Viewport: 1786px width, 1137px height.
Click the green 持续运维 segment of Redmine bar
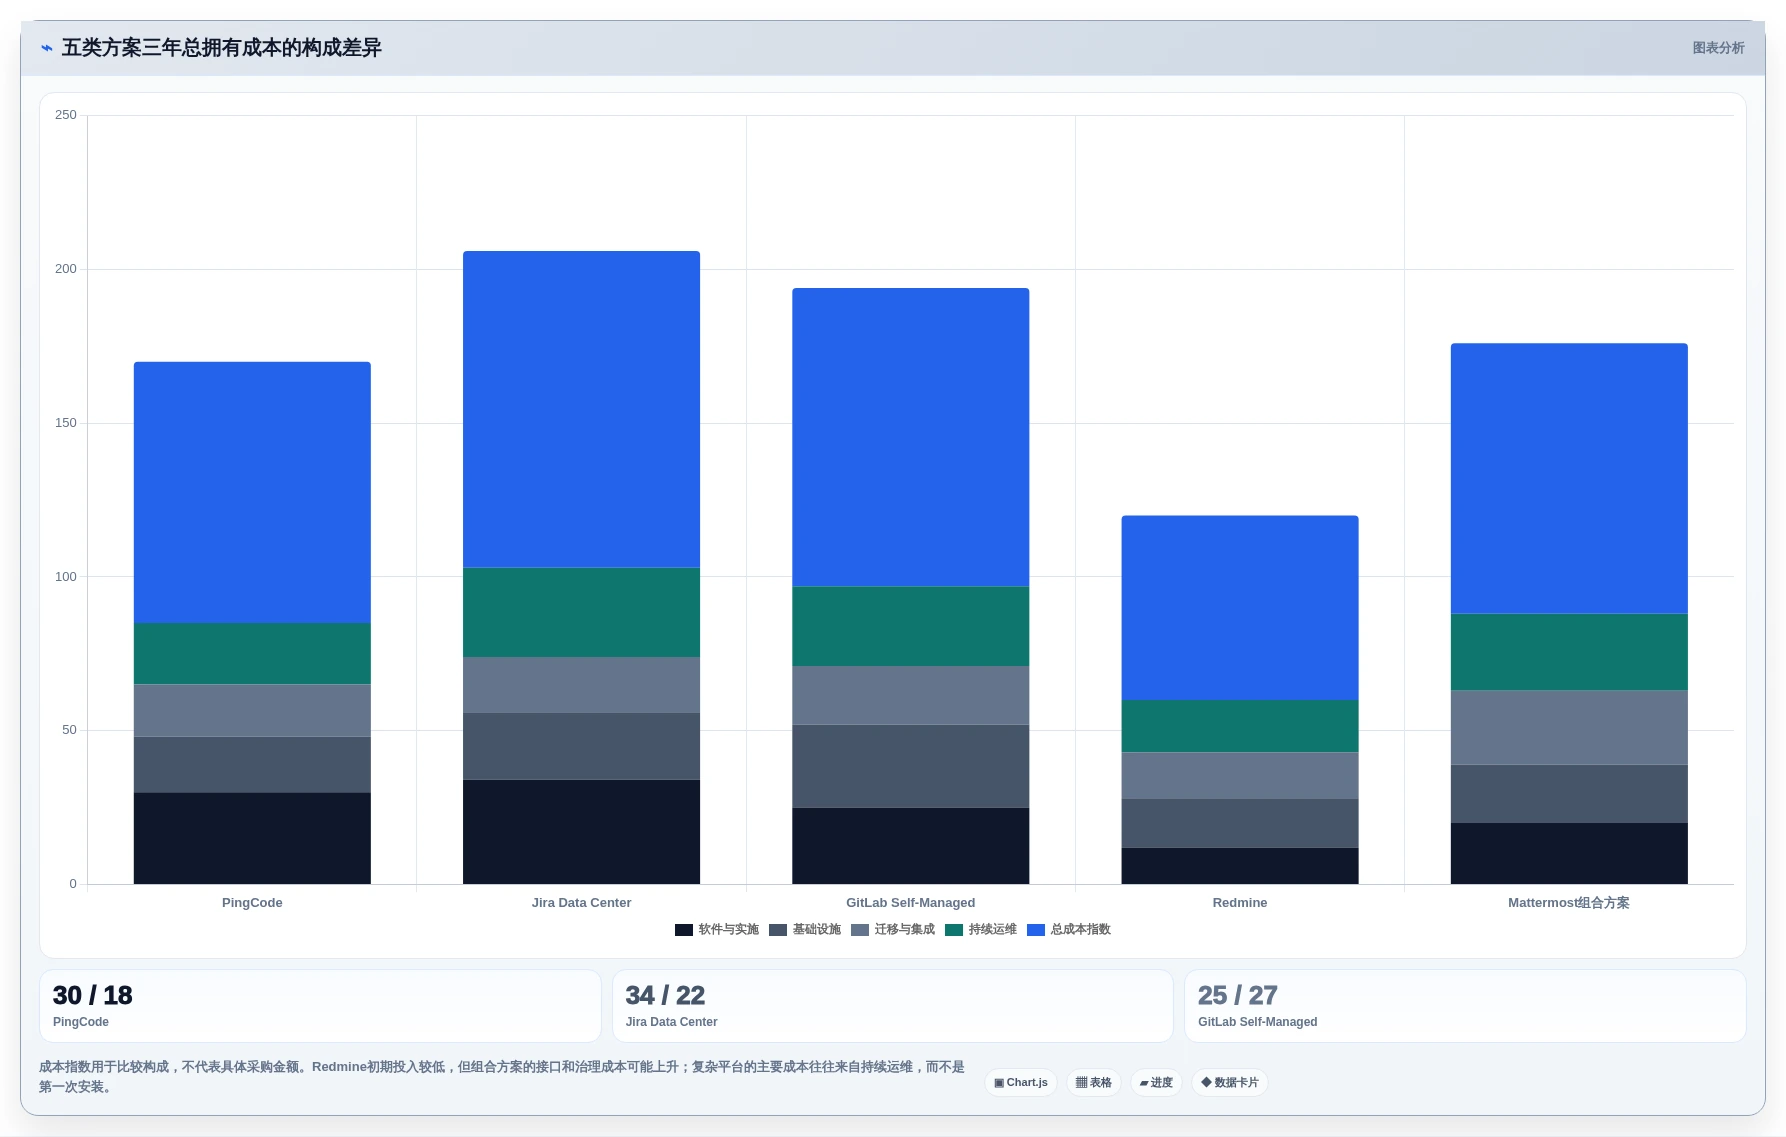click(1240, 726)
